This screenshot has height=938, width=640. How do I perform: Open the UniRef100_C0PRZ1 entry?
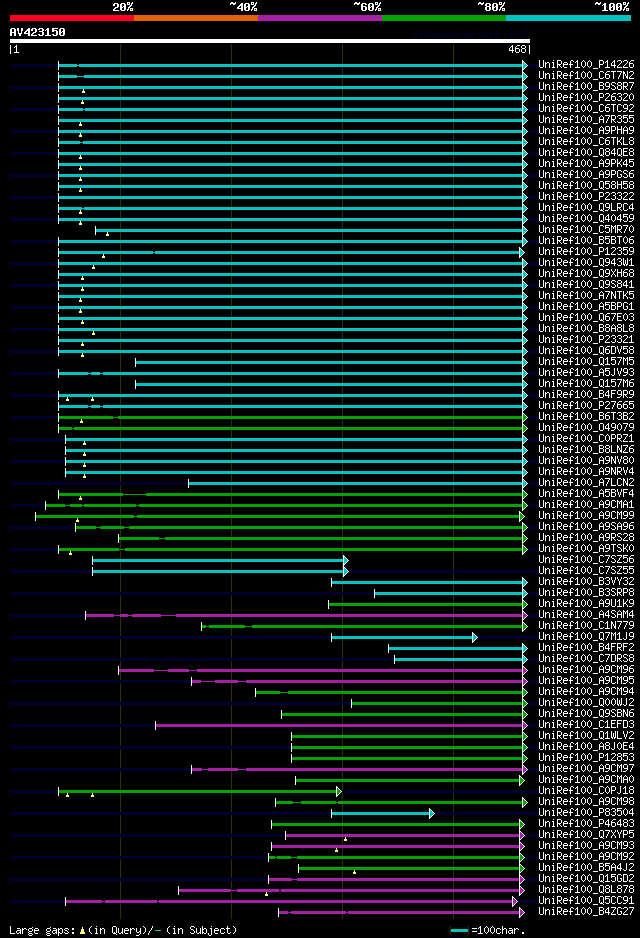pyautogui.click(x=586, y=438)
